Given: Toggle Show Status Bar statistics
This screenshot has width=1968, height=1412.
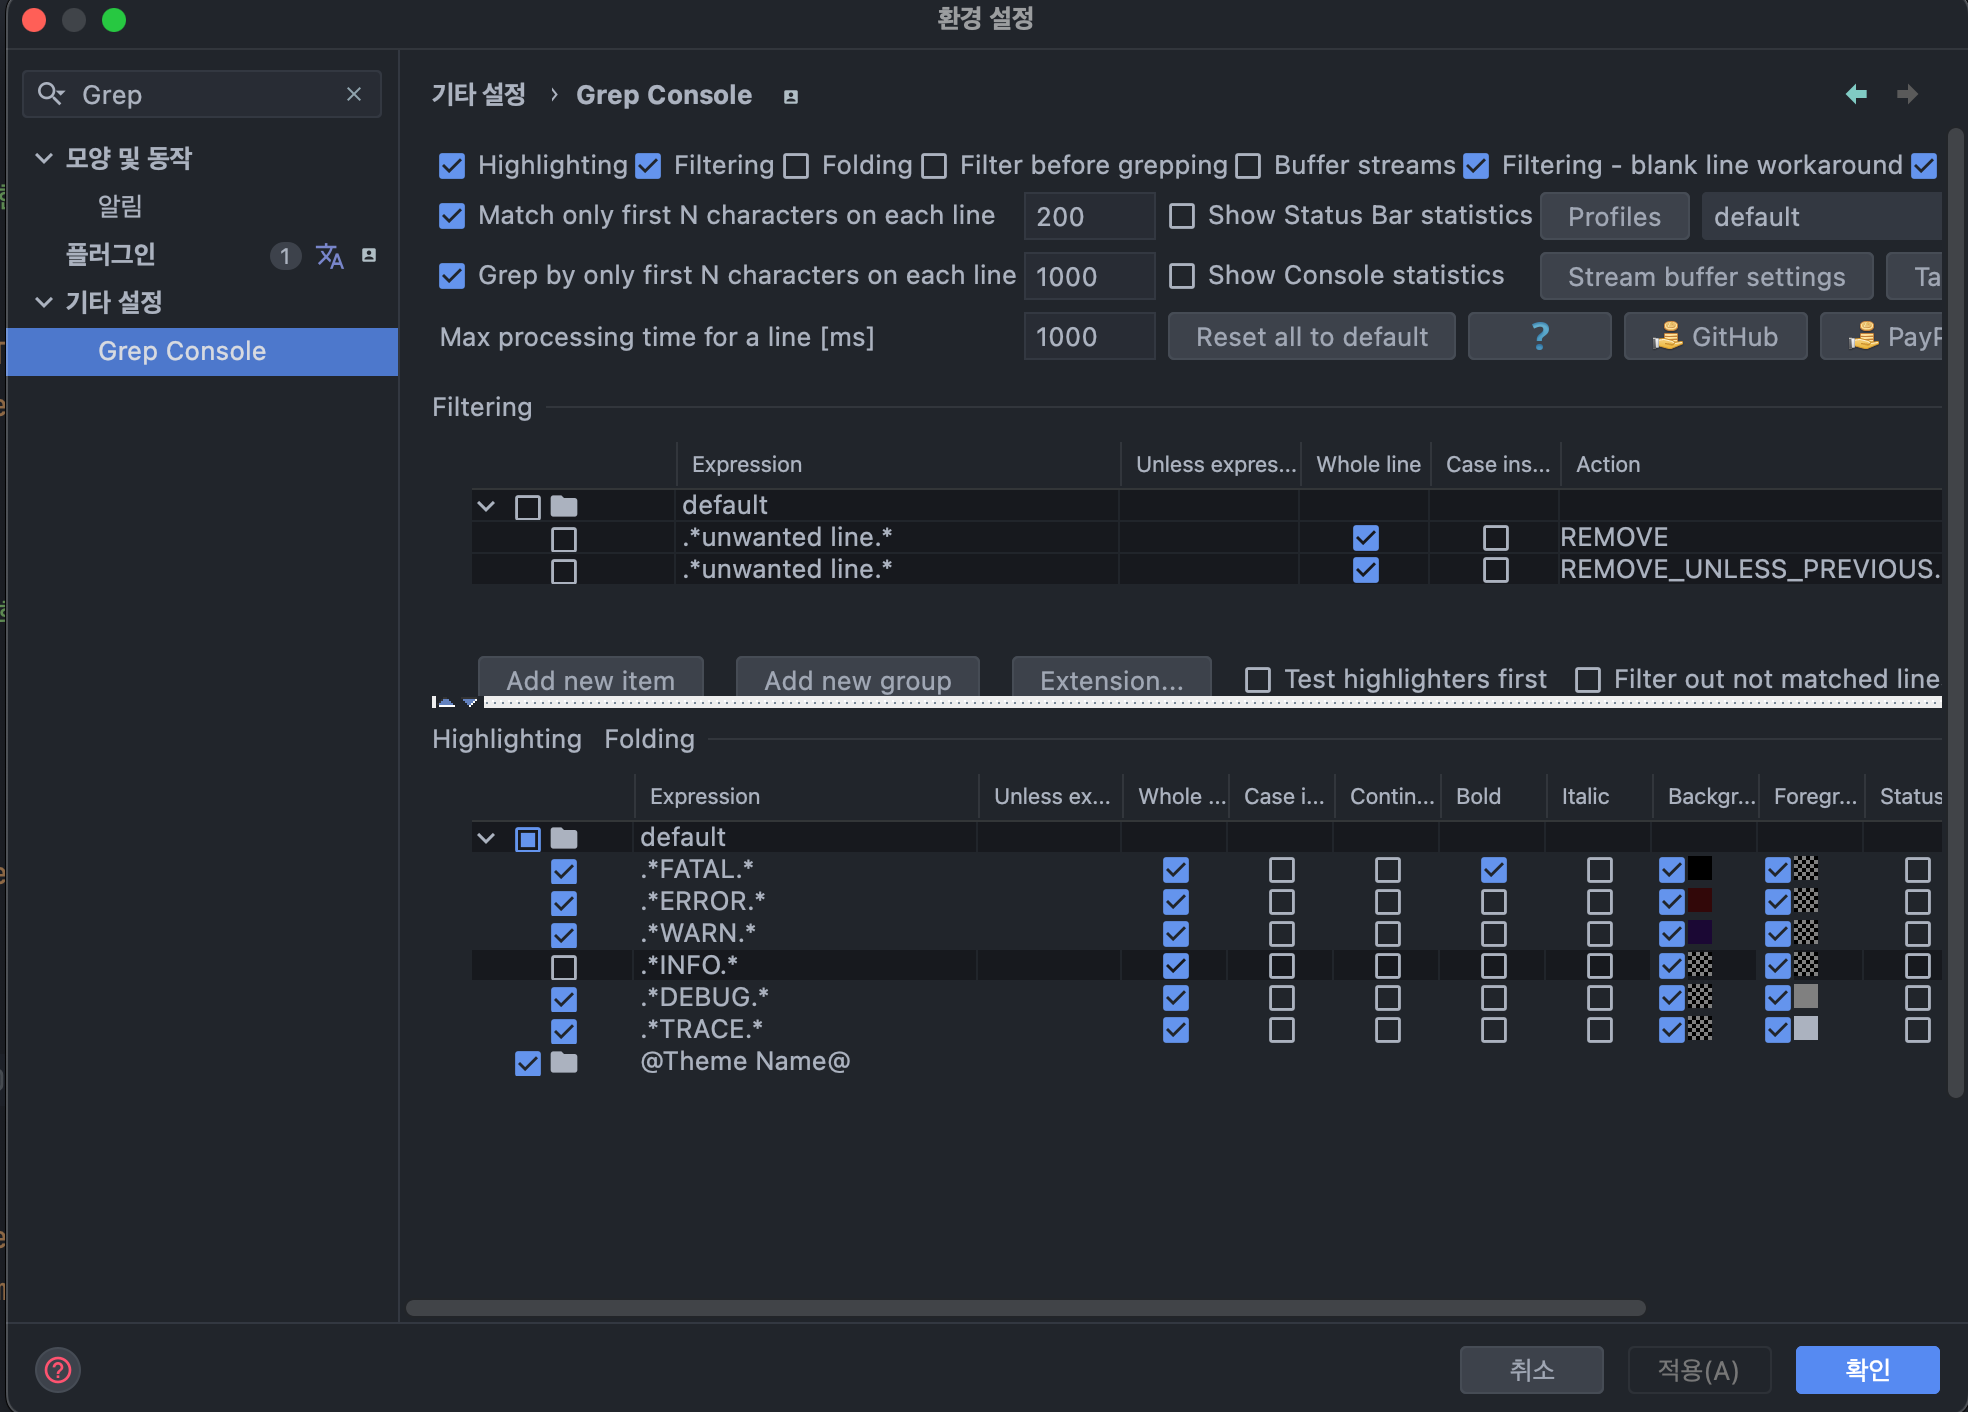Looking at the screenshot, I should (x=1182, y=216).
